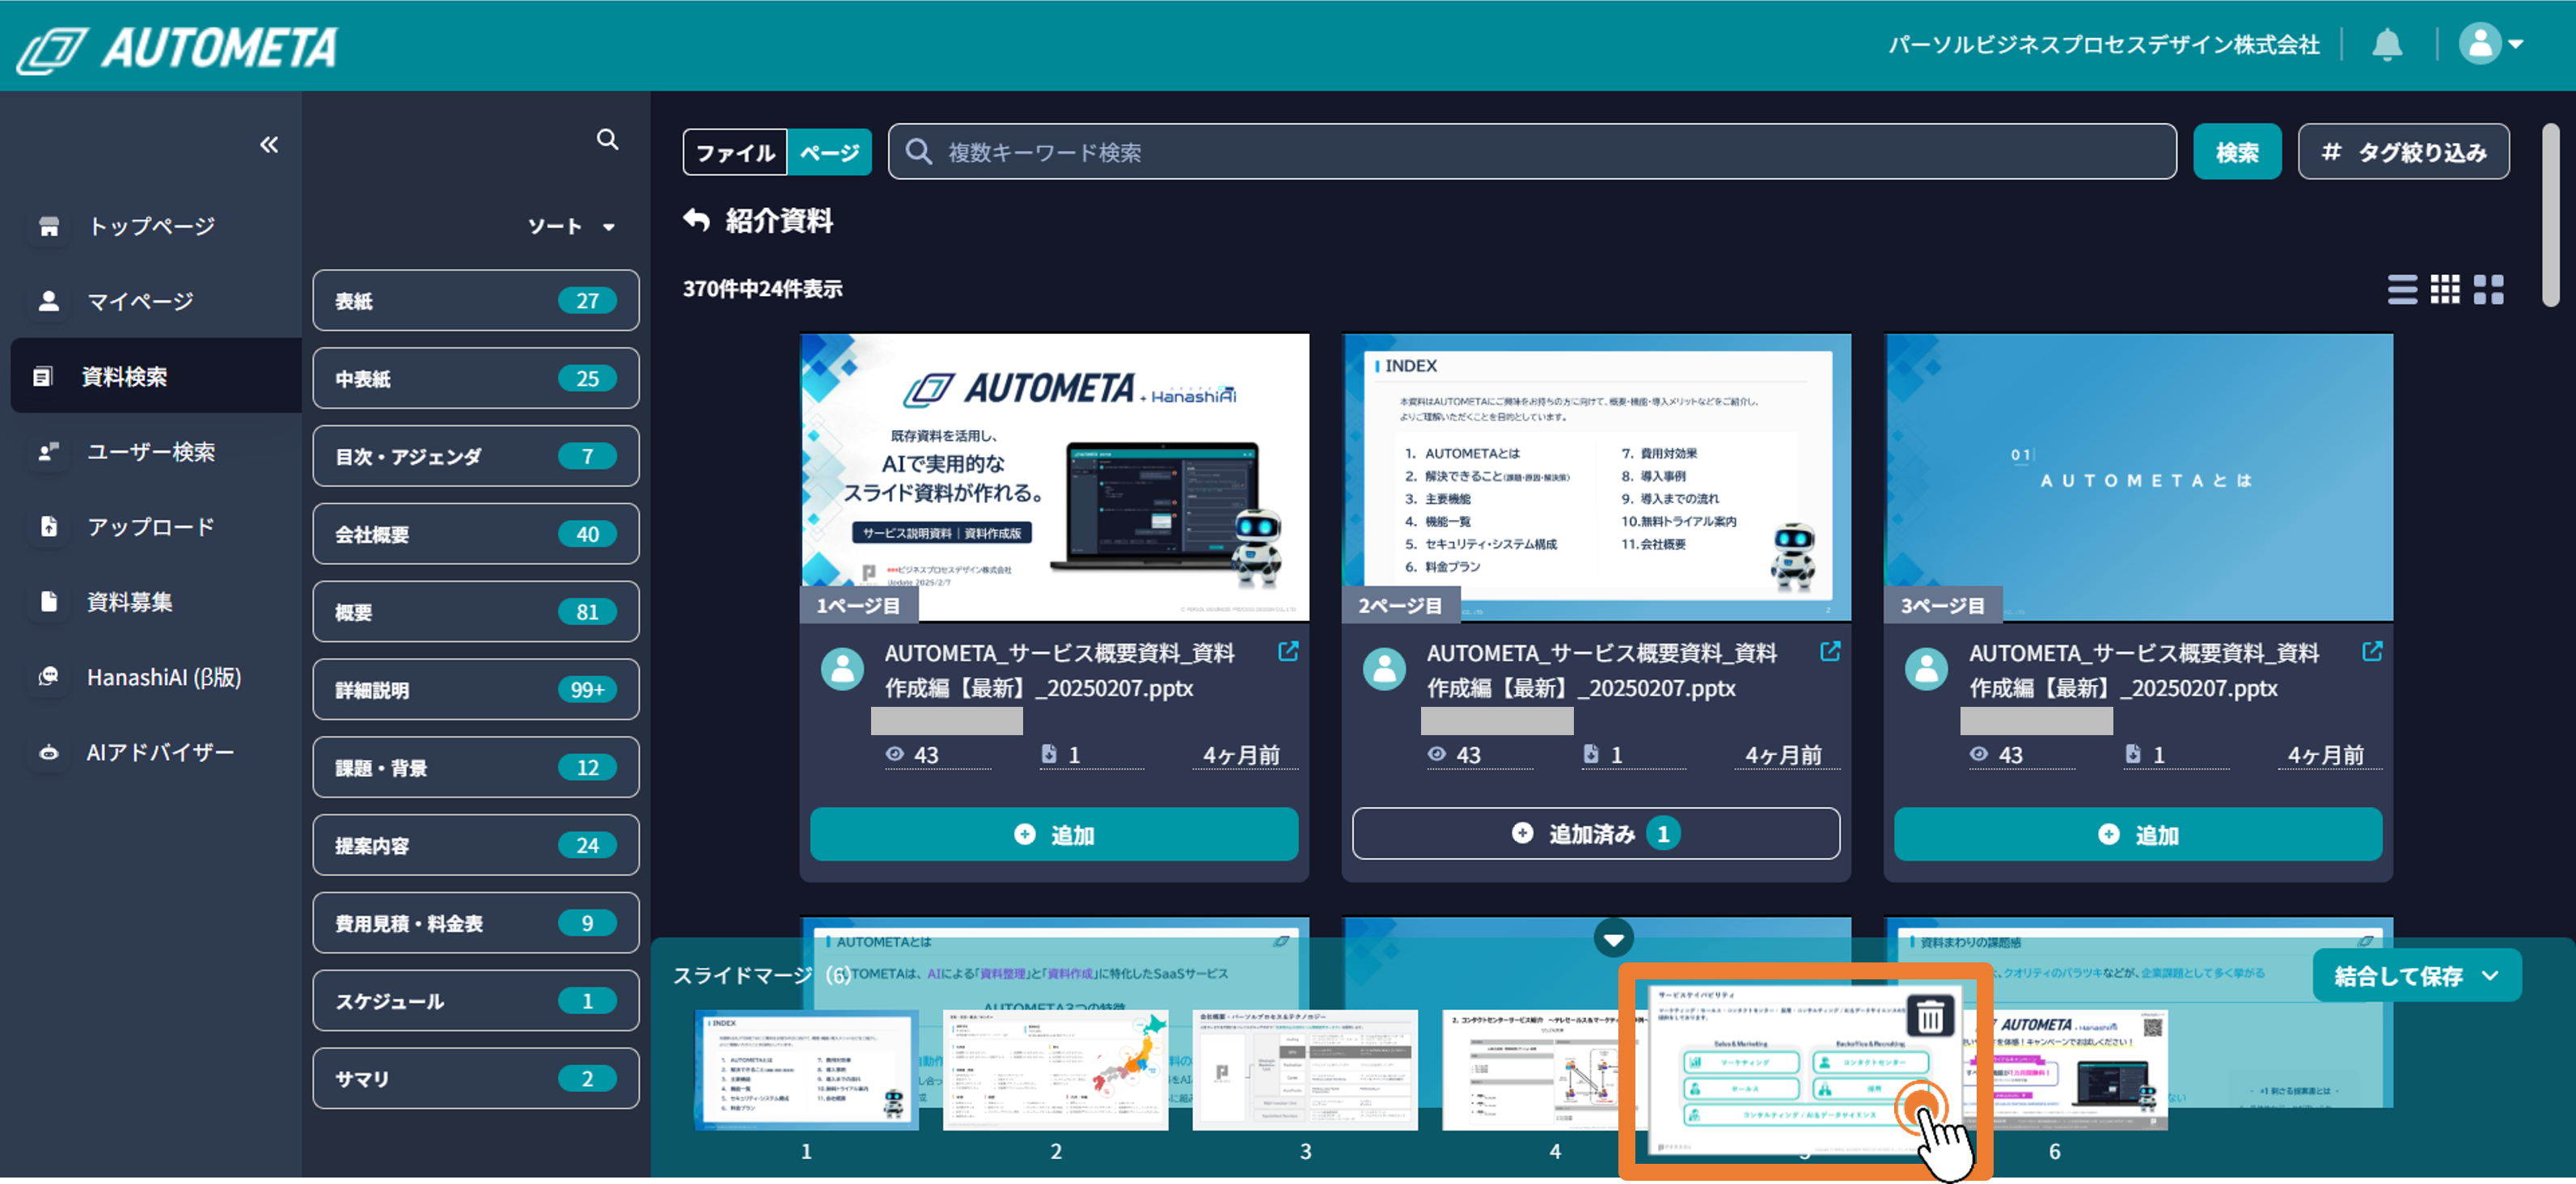Switch to small grid view layout

coord(2445,290)
